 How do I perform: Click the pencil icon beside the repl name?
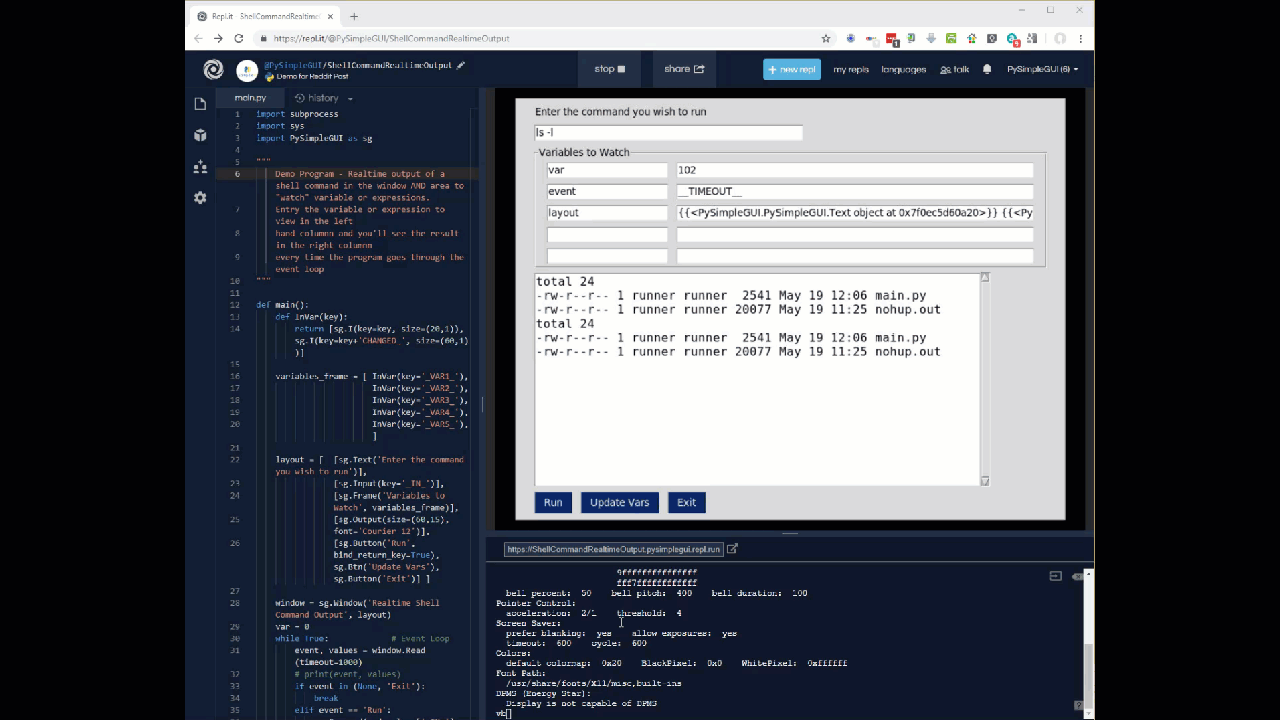click(x=461, y=65)
